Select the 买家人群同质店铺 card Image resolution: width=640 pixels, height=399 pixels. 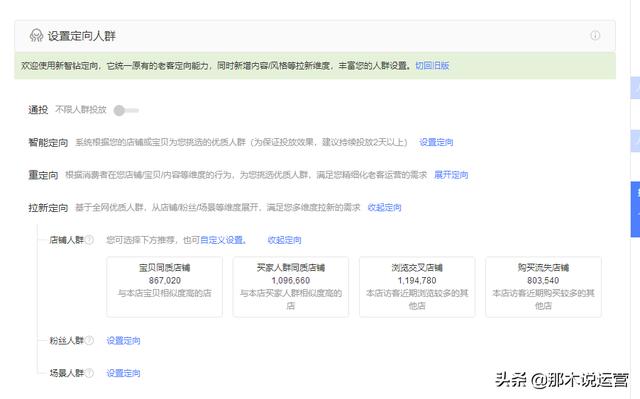point(291,287)
